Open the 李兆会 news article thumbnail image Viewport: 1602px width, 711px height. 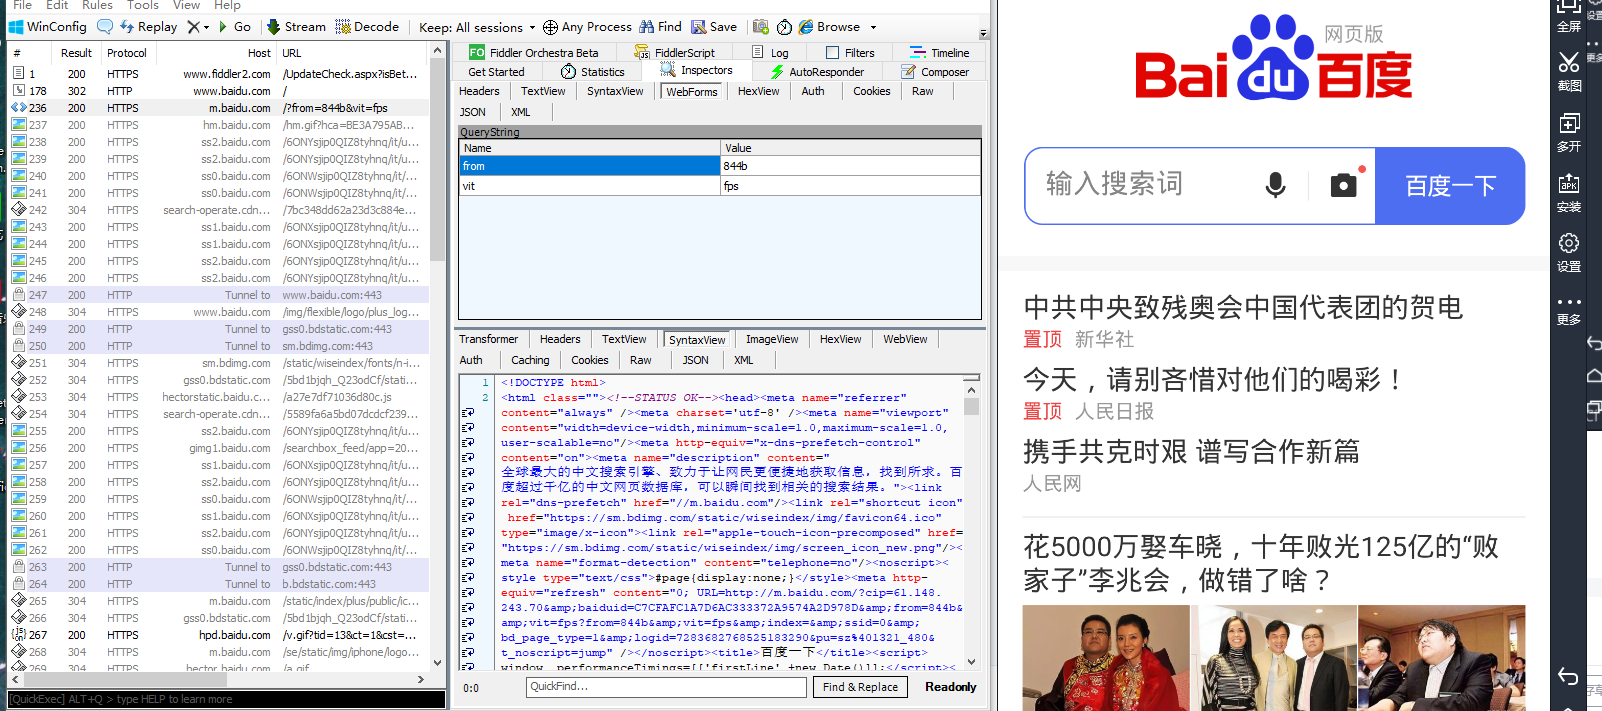pos(1274,658)
